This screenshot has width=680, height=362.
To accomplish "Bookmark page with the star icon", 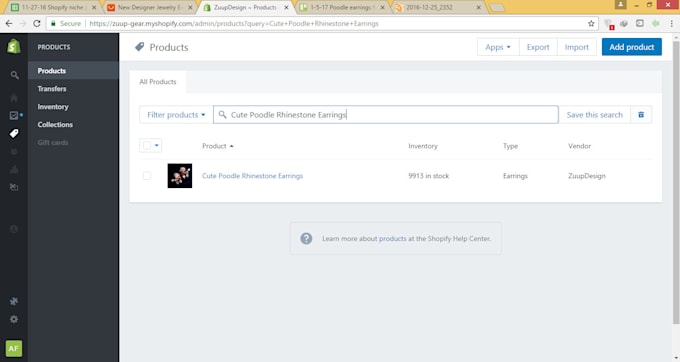I will [x=591, y=23].
